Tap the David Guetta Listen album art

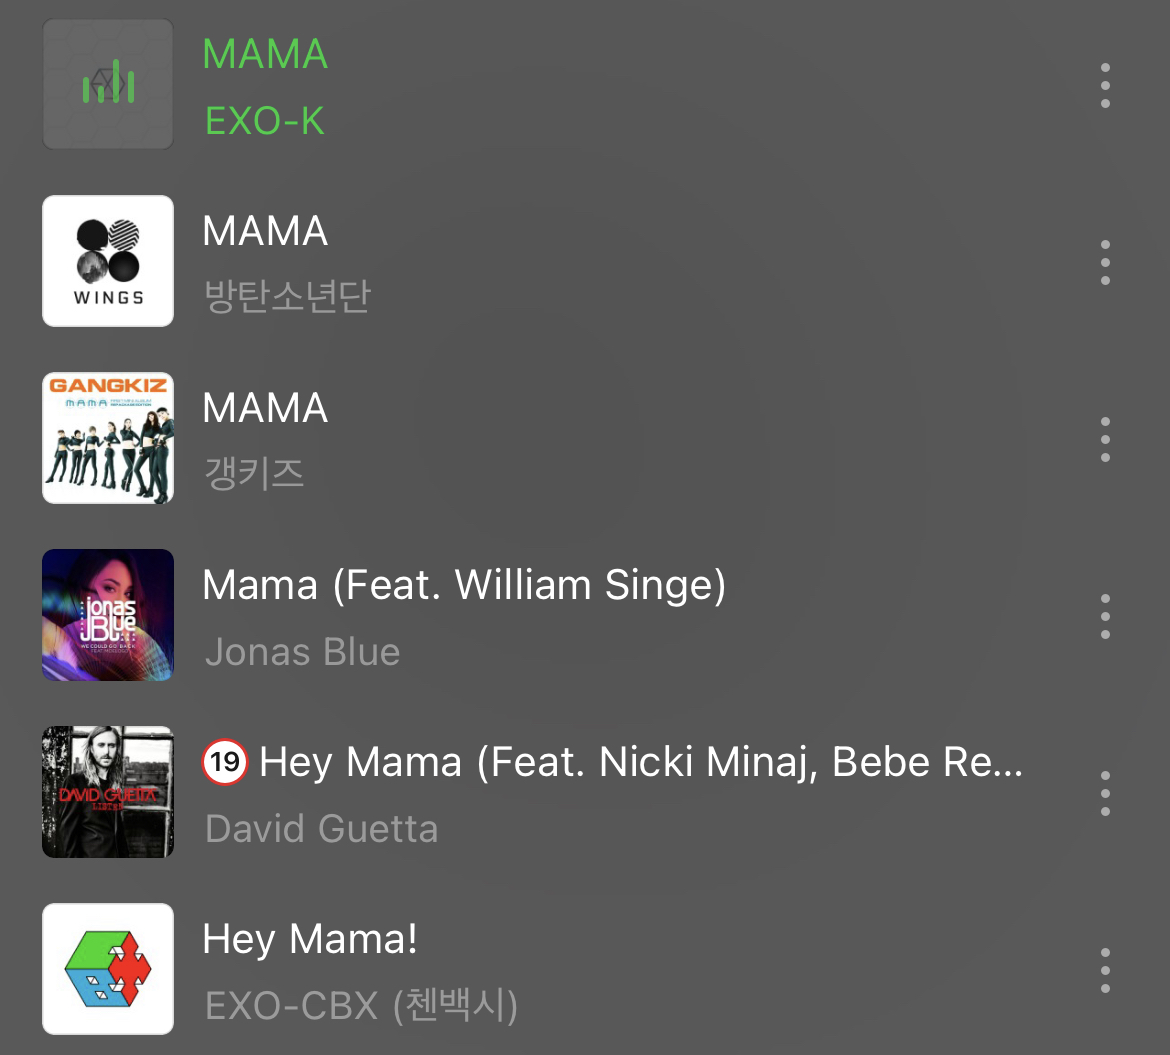click(x=108, y=792)
